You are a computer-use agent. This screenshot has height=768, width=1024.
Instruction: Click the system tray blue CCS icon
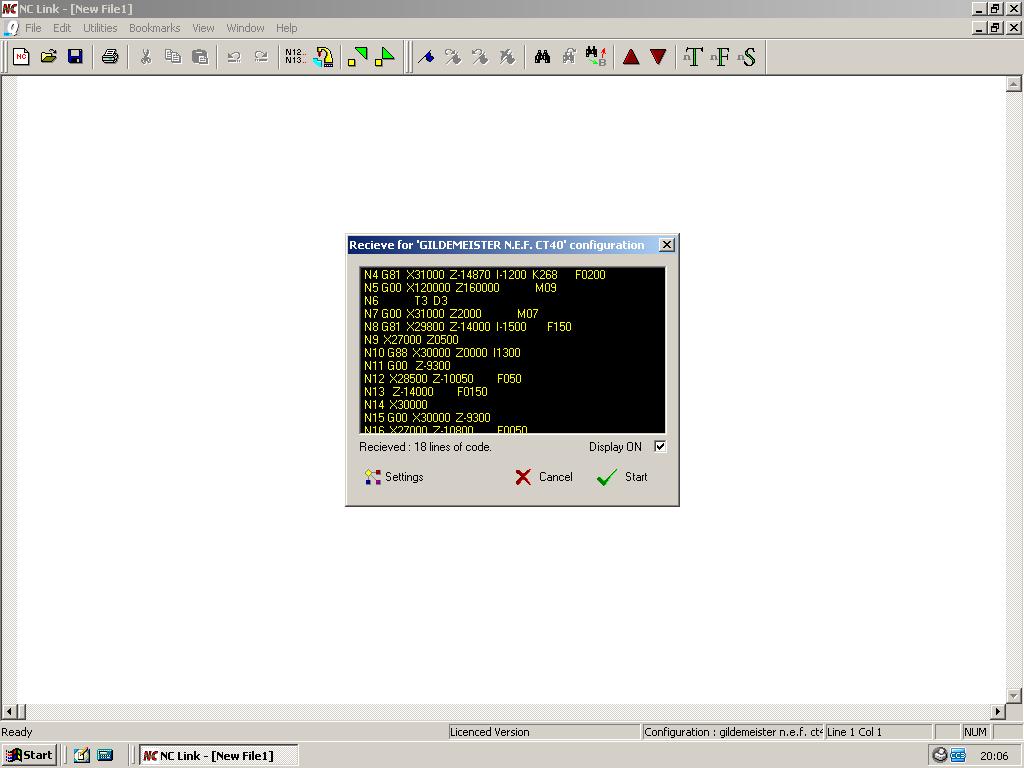pyautogui.click(x=958, y=756)
